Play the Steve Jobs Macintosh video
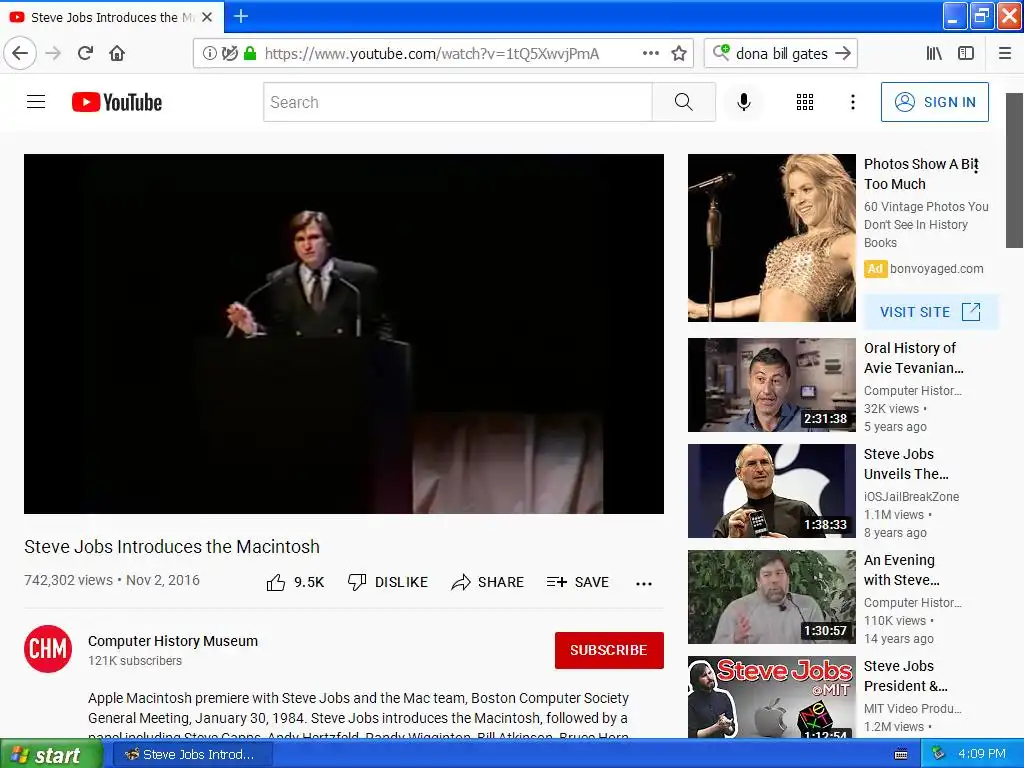The width and height of the screenshot is (1024, 768). click(344, 334)
